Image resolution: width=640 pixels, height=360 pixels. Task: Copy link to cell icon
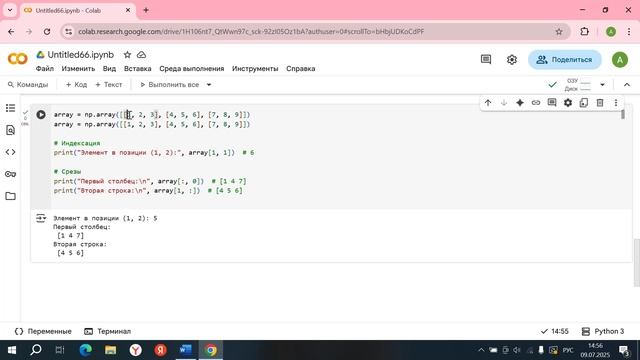pos(536,103)
